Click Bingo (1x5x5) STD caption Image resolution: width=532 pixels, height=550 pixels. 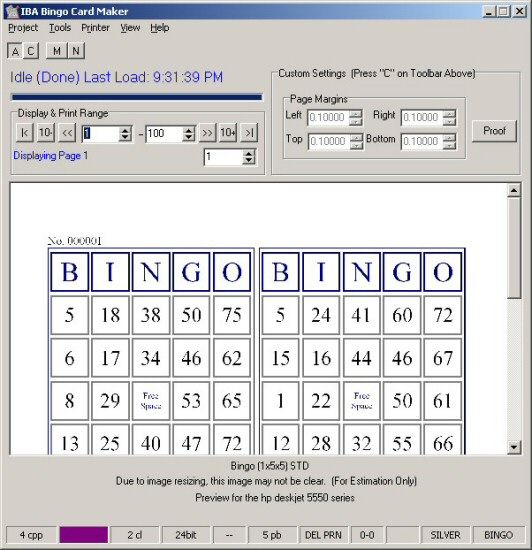(x=270, y=466)
